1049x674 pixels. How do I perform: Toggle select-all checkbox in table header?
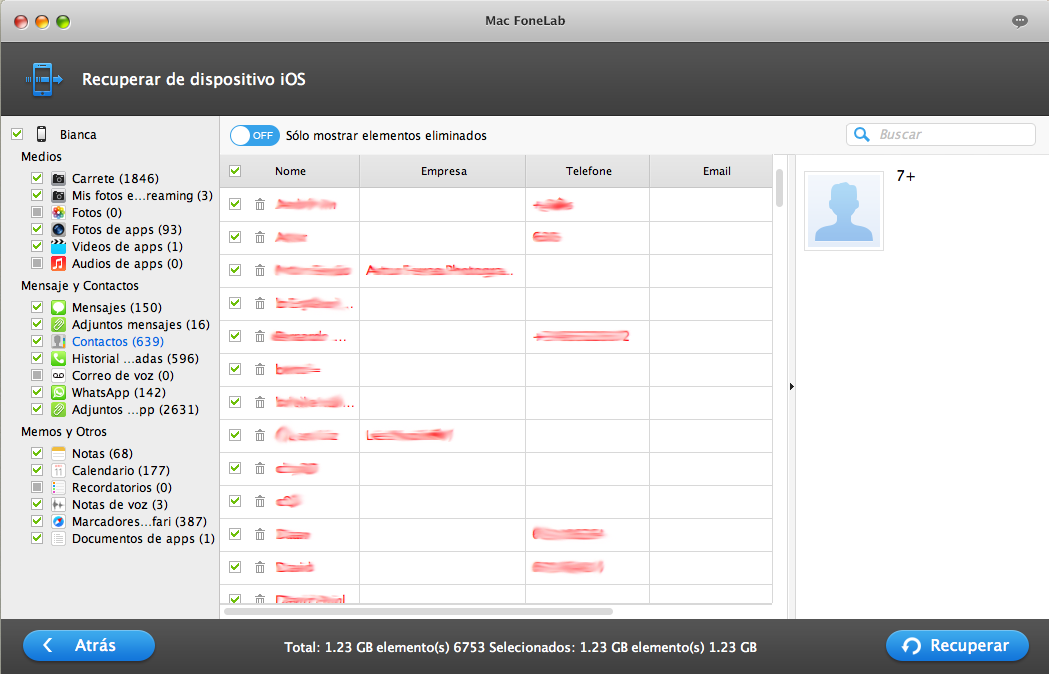235,171
